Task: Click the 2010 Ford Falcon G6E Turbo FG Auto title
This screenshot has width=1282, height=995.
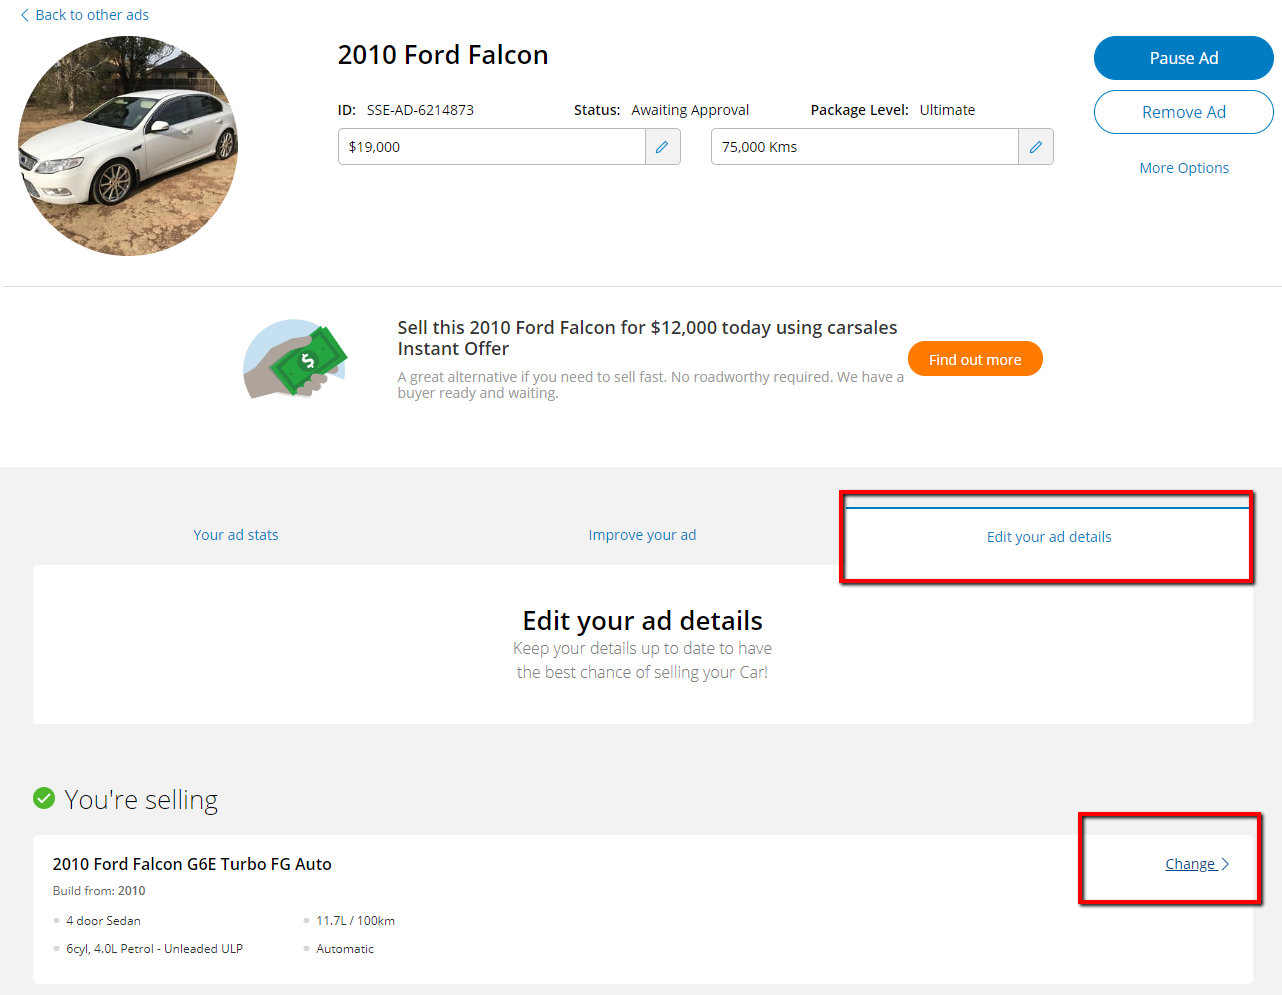Action: [192, 864]
